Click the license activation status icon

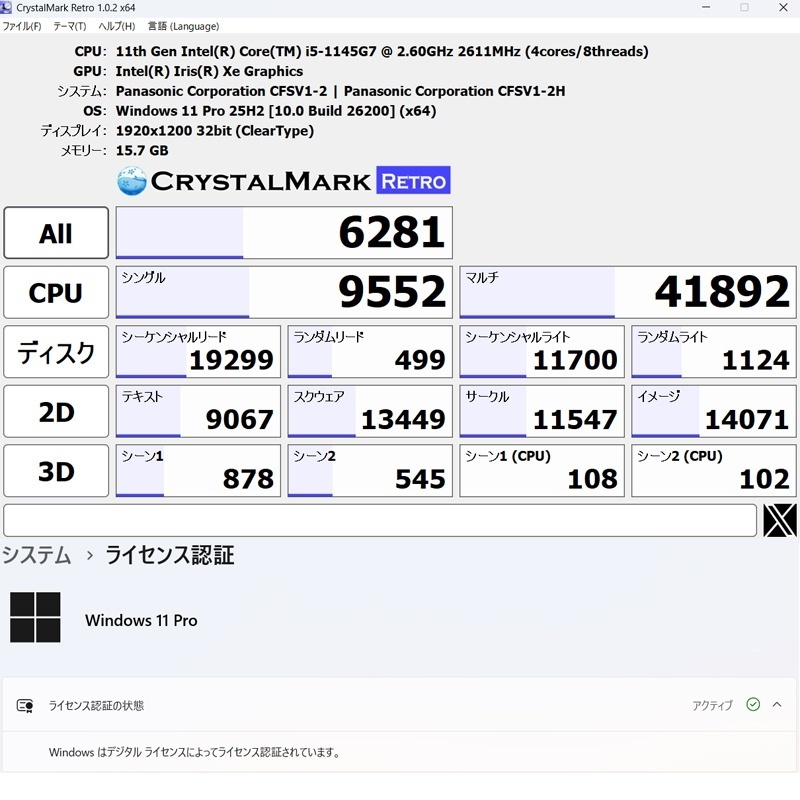(x=24, y=706)
